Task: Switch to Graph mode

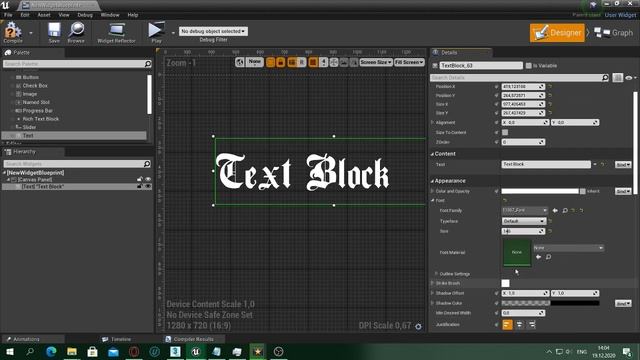Action: (613, 33)
